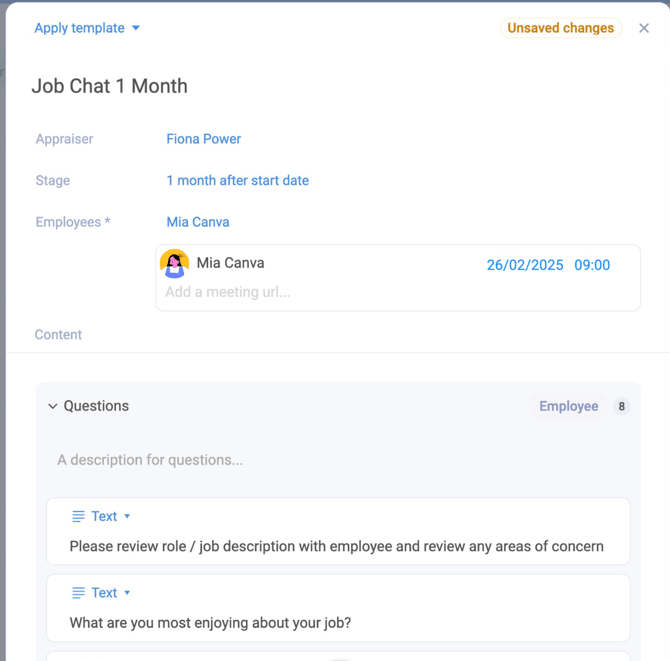Click the Employee label in Questions header
Image resolution: width=670 pixels, height=661 pixels.
[x=568, y=406]
